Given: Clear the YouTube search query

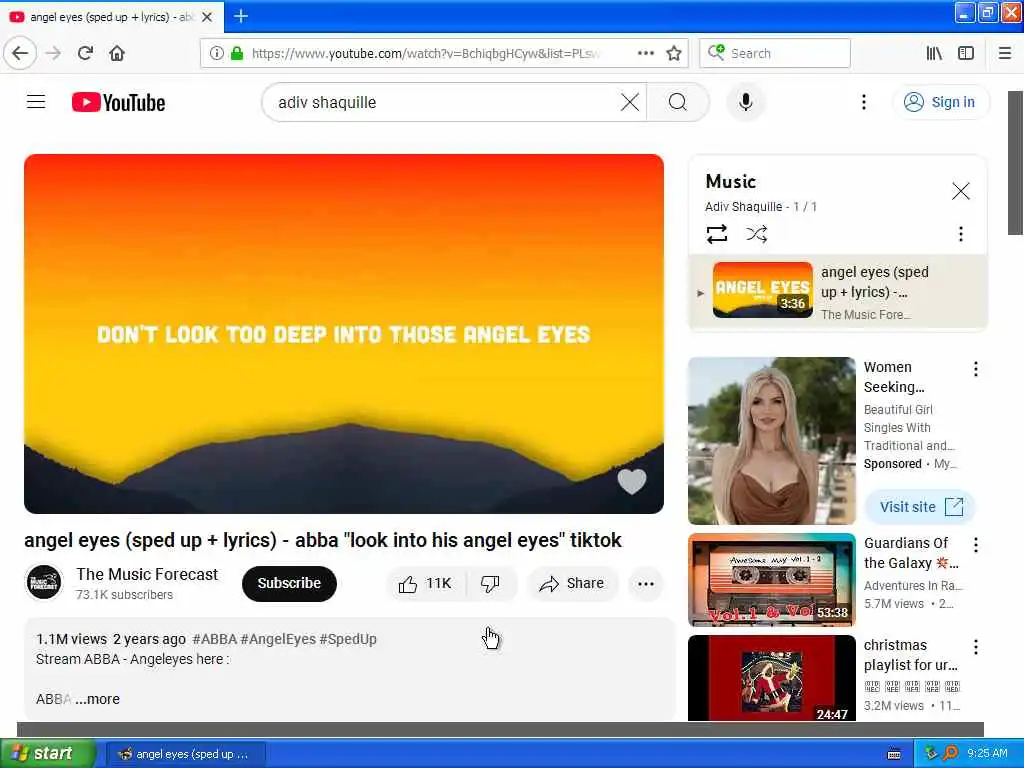Looking at the screenshot, I should 630,103.
